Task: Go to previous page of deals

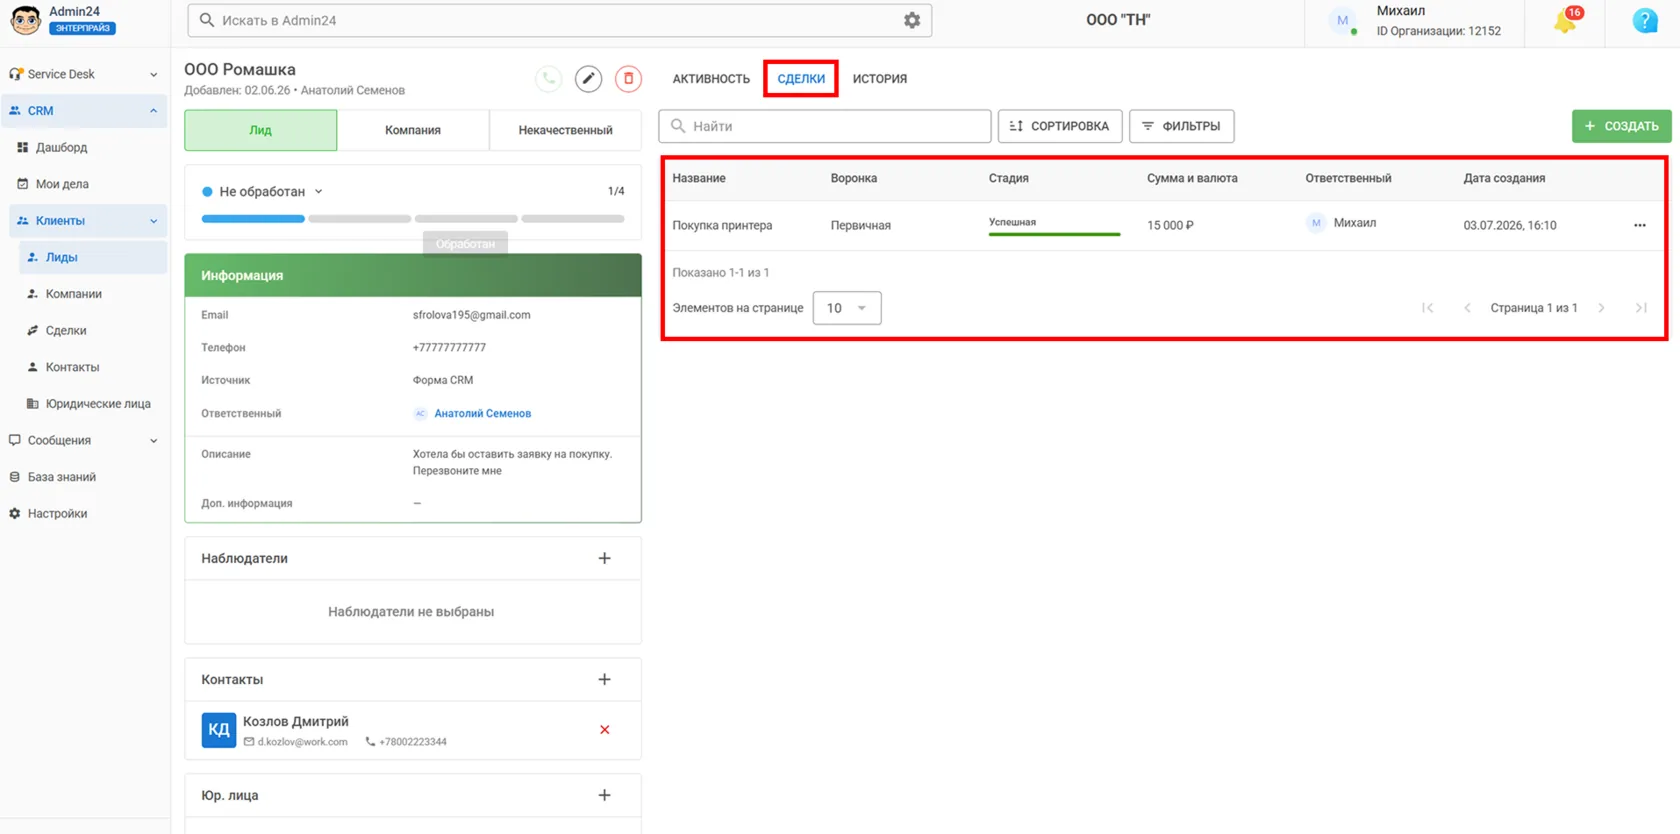Action: [x=1467, y=308]
